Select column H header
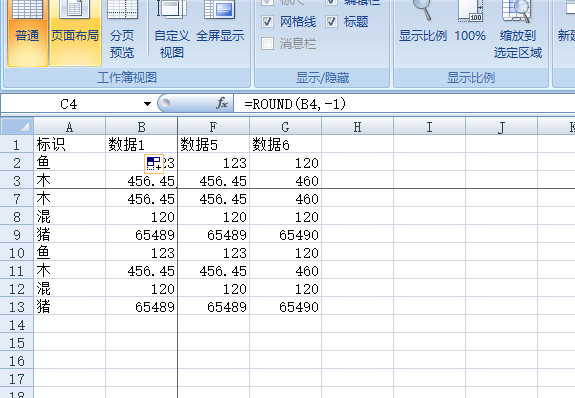Image resolution: width=575 pixels, height=398 pixels. pyautogui.click(x=358, y=127)
